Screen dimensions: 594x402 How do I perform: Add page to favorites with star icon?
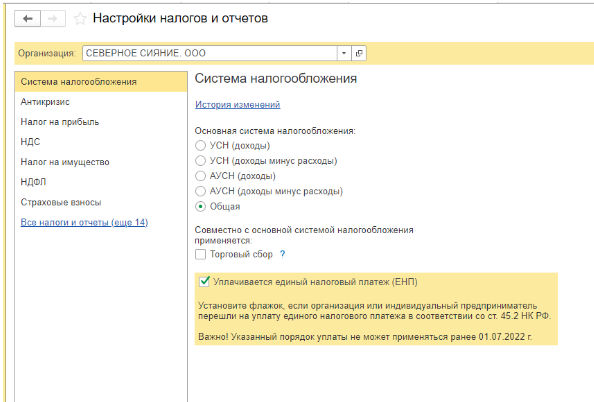[80, 19]
